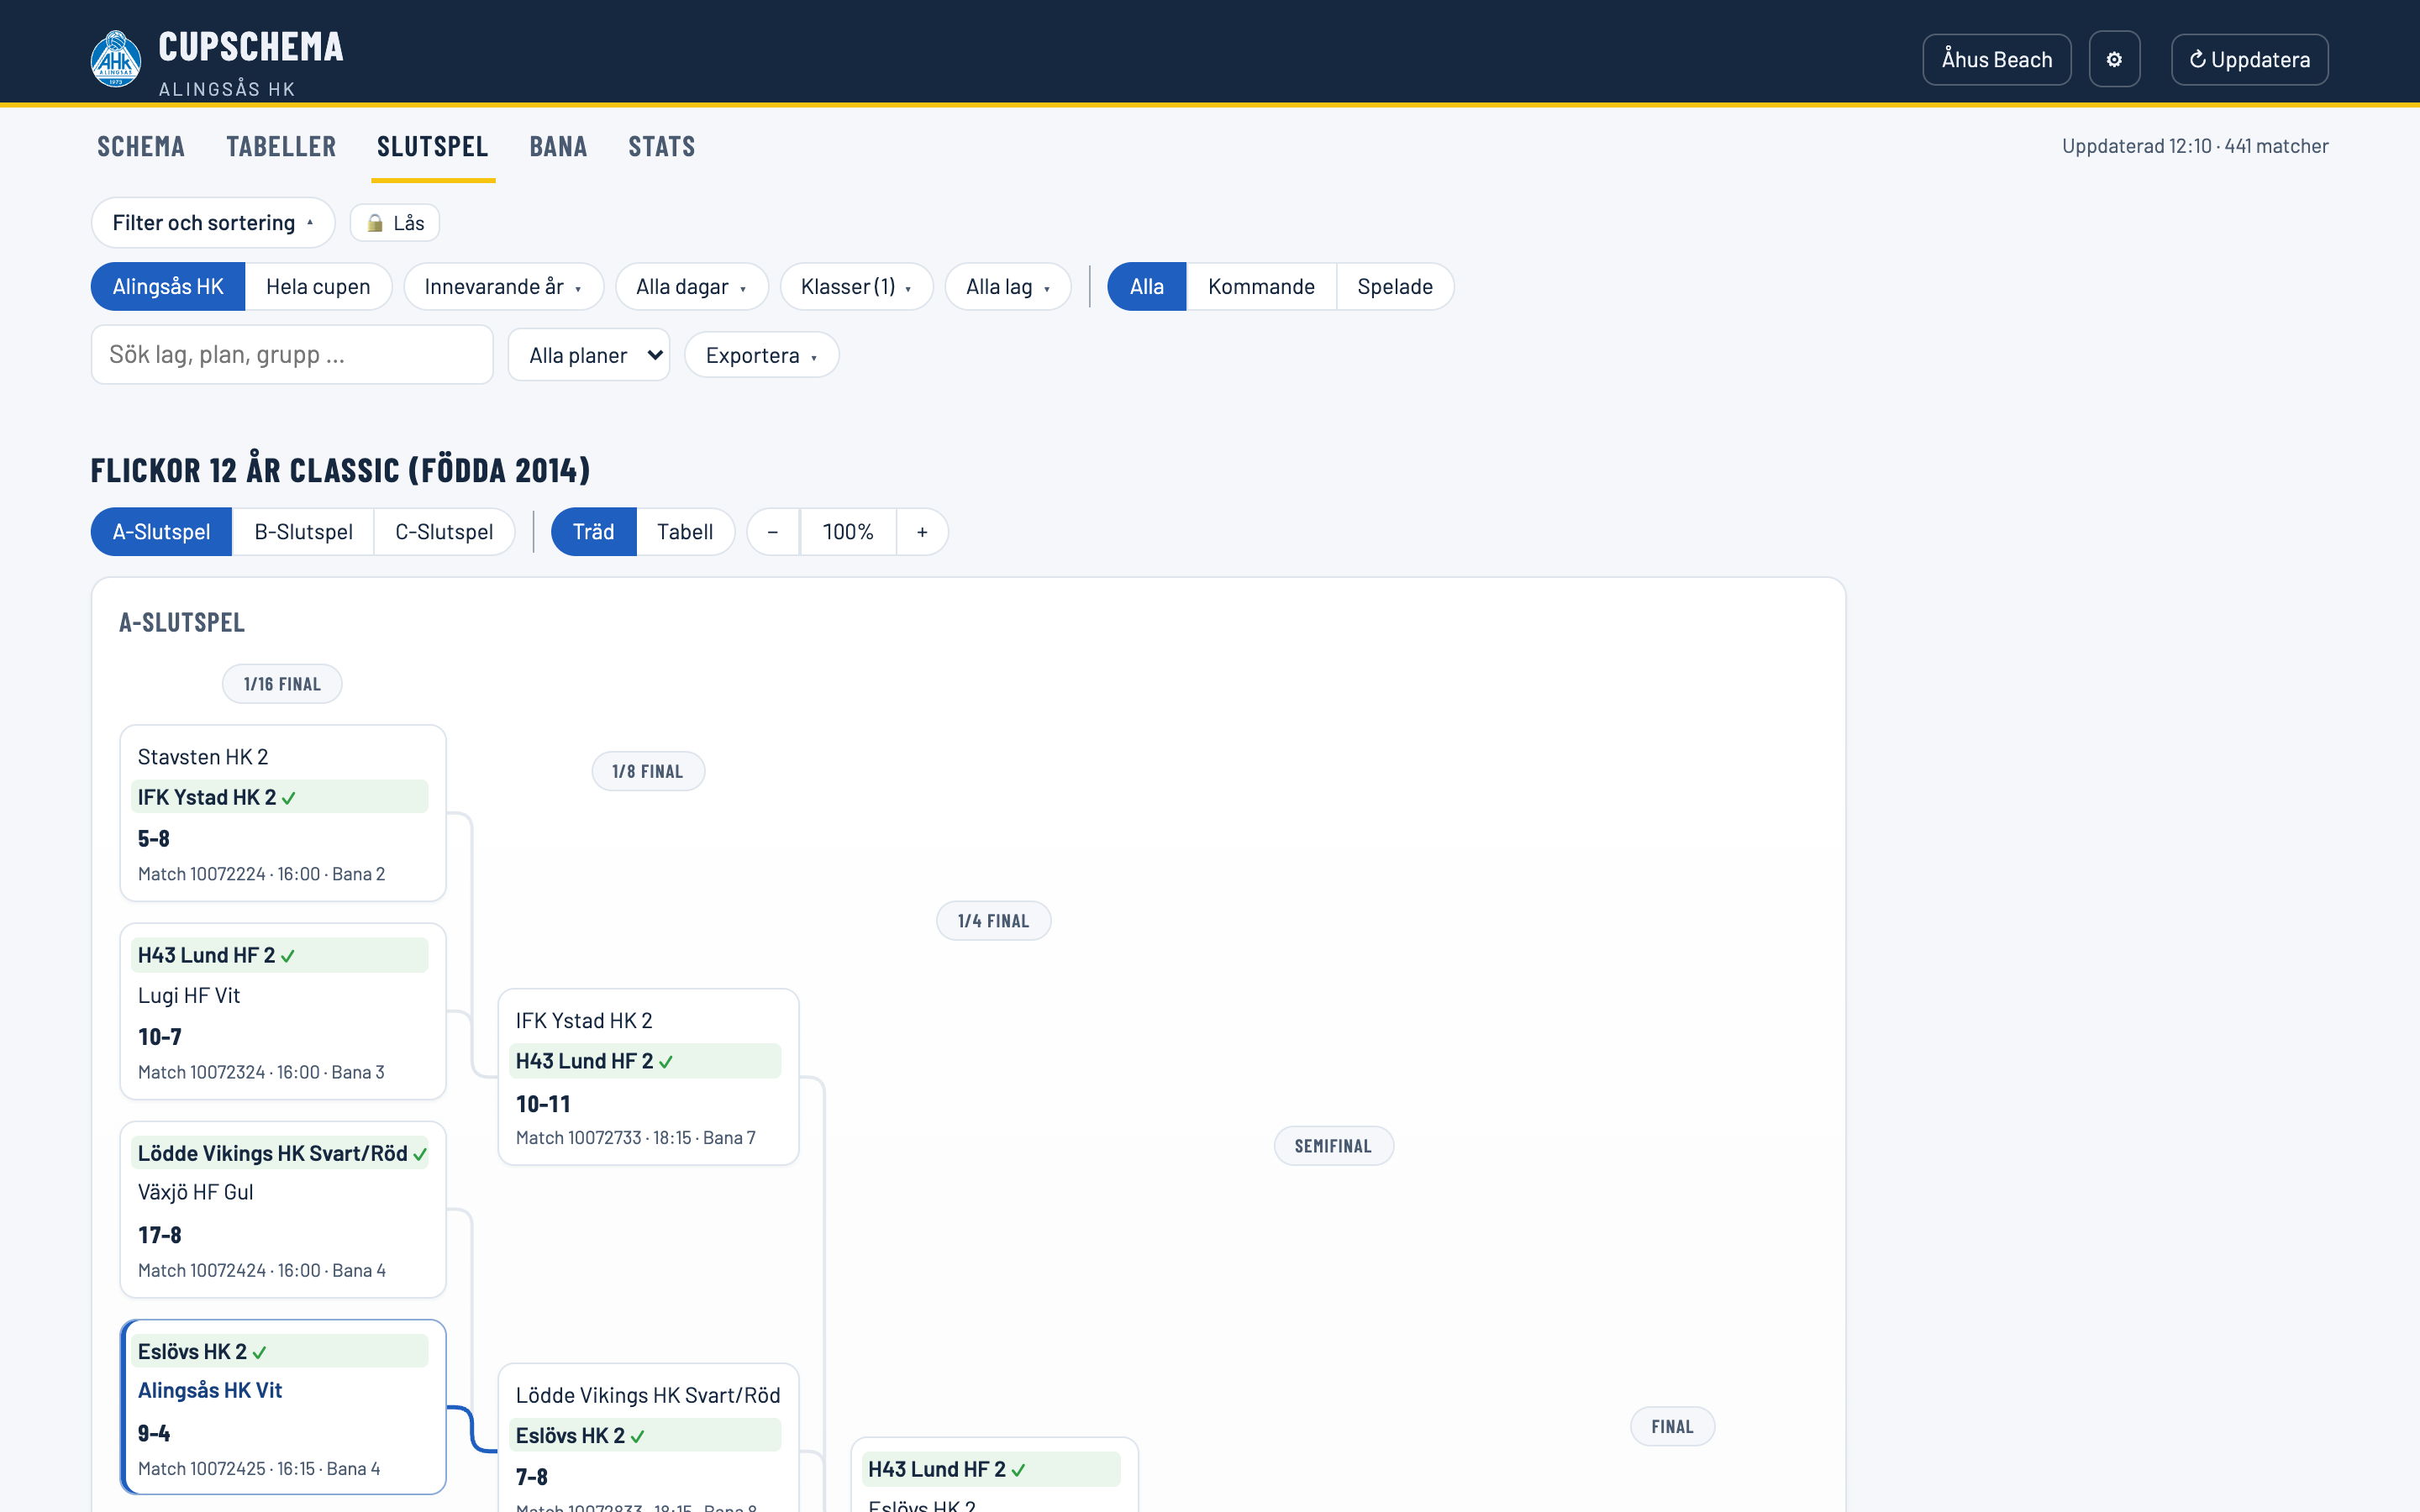Screen dimensions: 2420x1512
Task: Click the 17-8 score text
Action: pos(160,1236)
